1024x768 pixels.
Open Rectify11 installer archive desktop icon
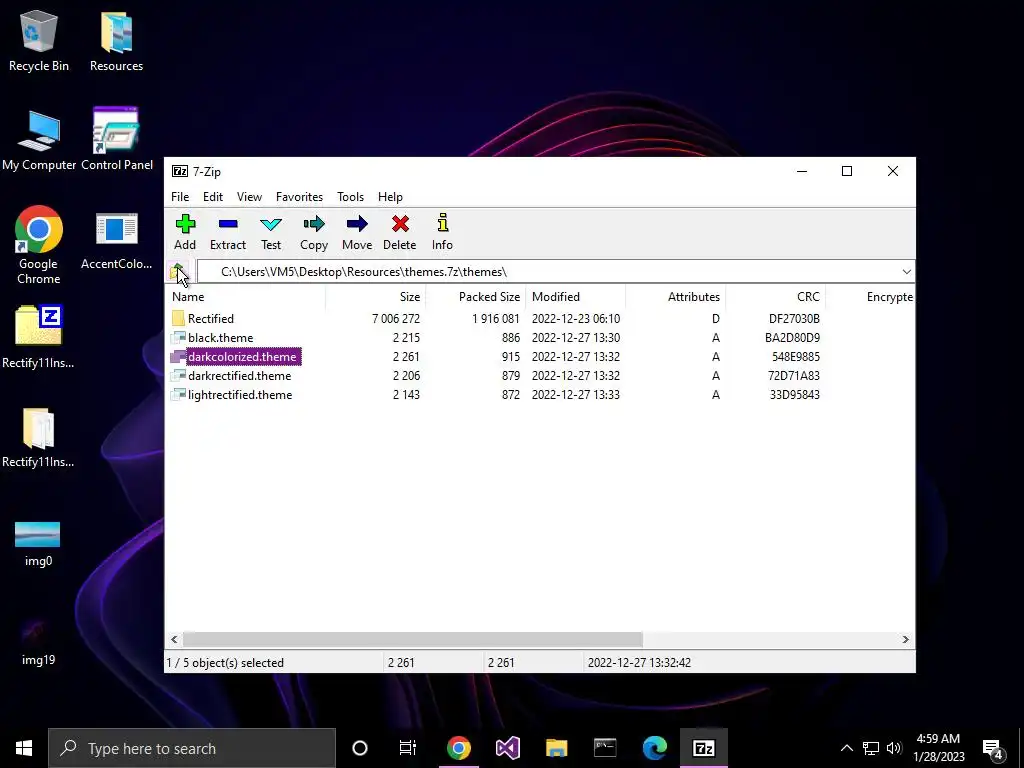(38, 337)
